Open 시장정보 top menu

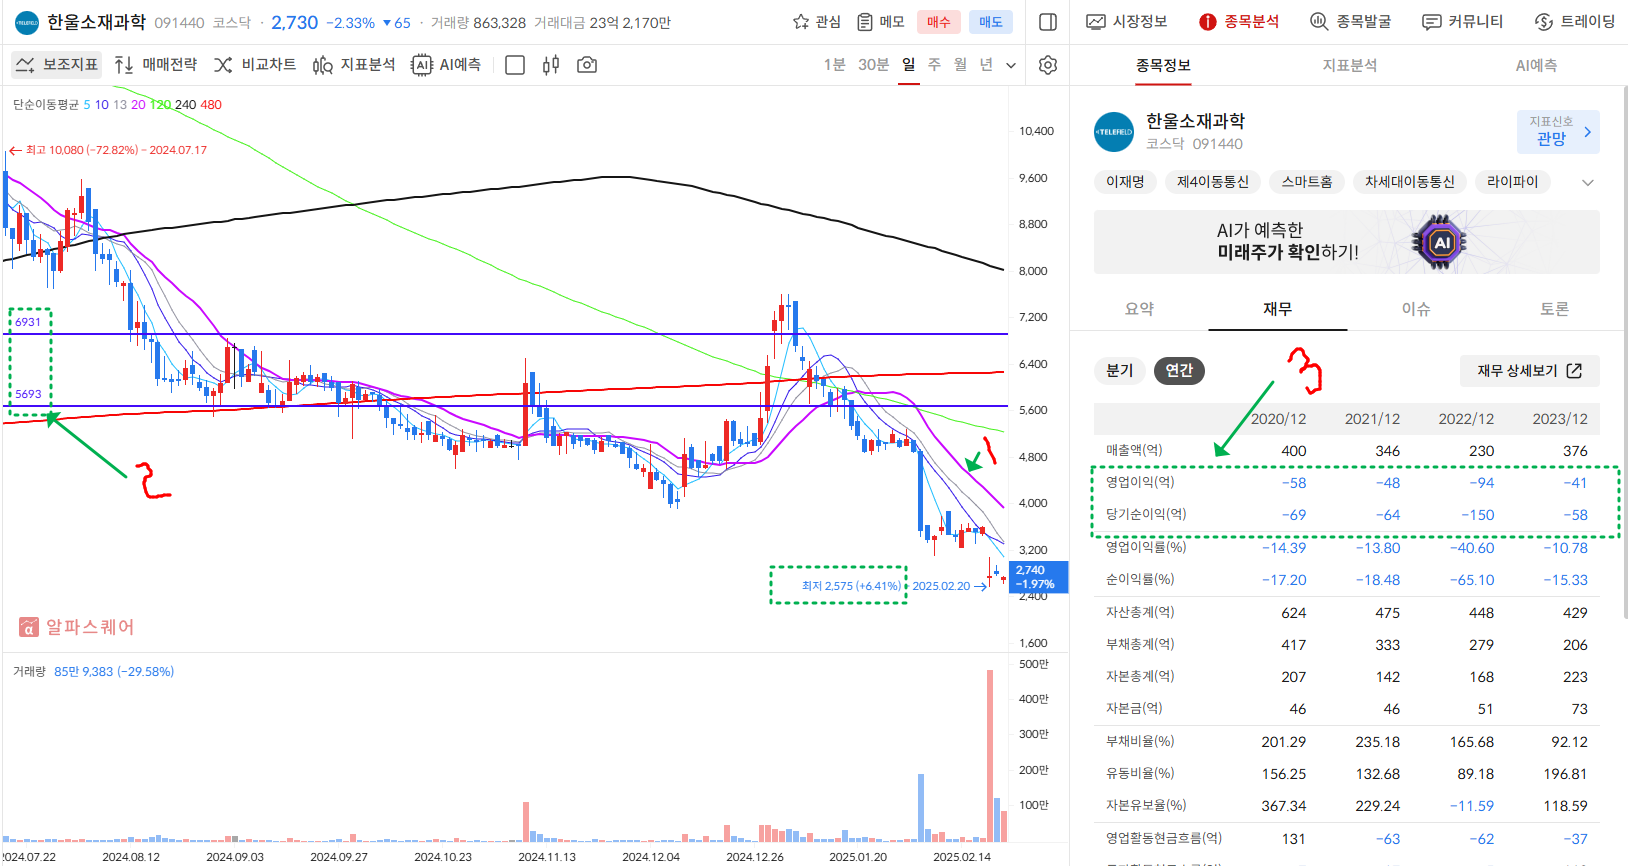pos(1127,22)
